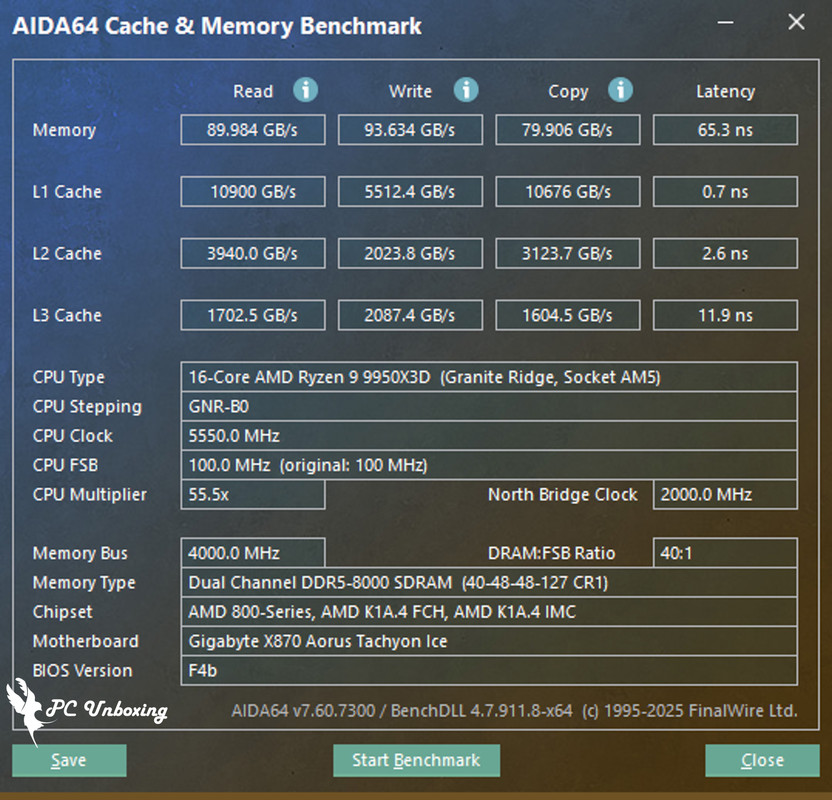Click the Read column header

(253, 91)
